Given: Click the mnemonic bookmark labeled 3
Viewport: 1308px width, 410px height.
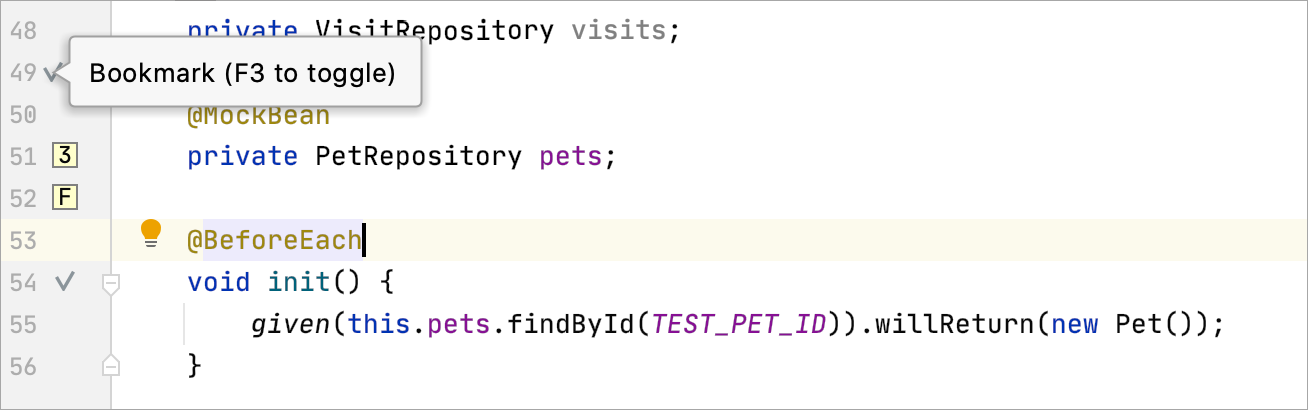Looking at the screenshot, I should coord(64,156).
